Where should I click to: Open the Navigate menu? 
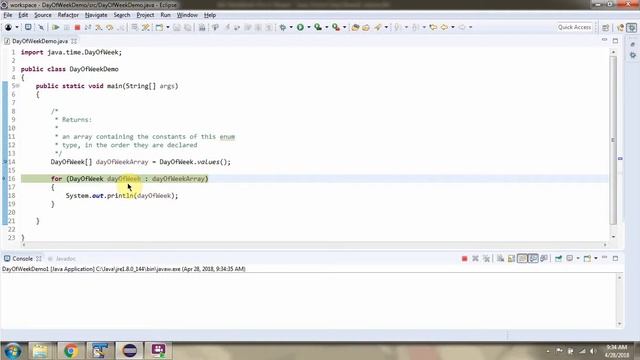coord(96,15)
